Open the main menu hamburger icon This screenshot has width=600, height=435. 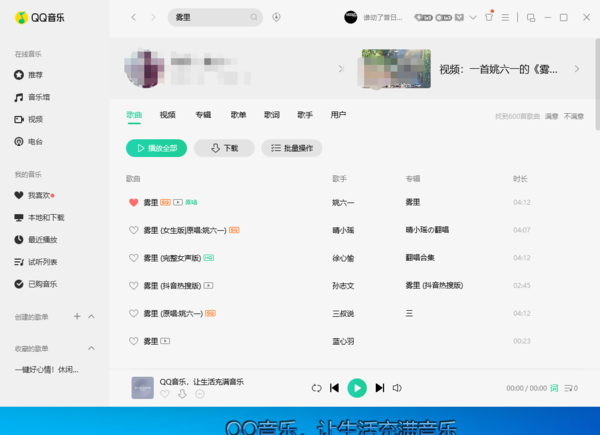[505, 17]
